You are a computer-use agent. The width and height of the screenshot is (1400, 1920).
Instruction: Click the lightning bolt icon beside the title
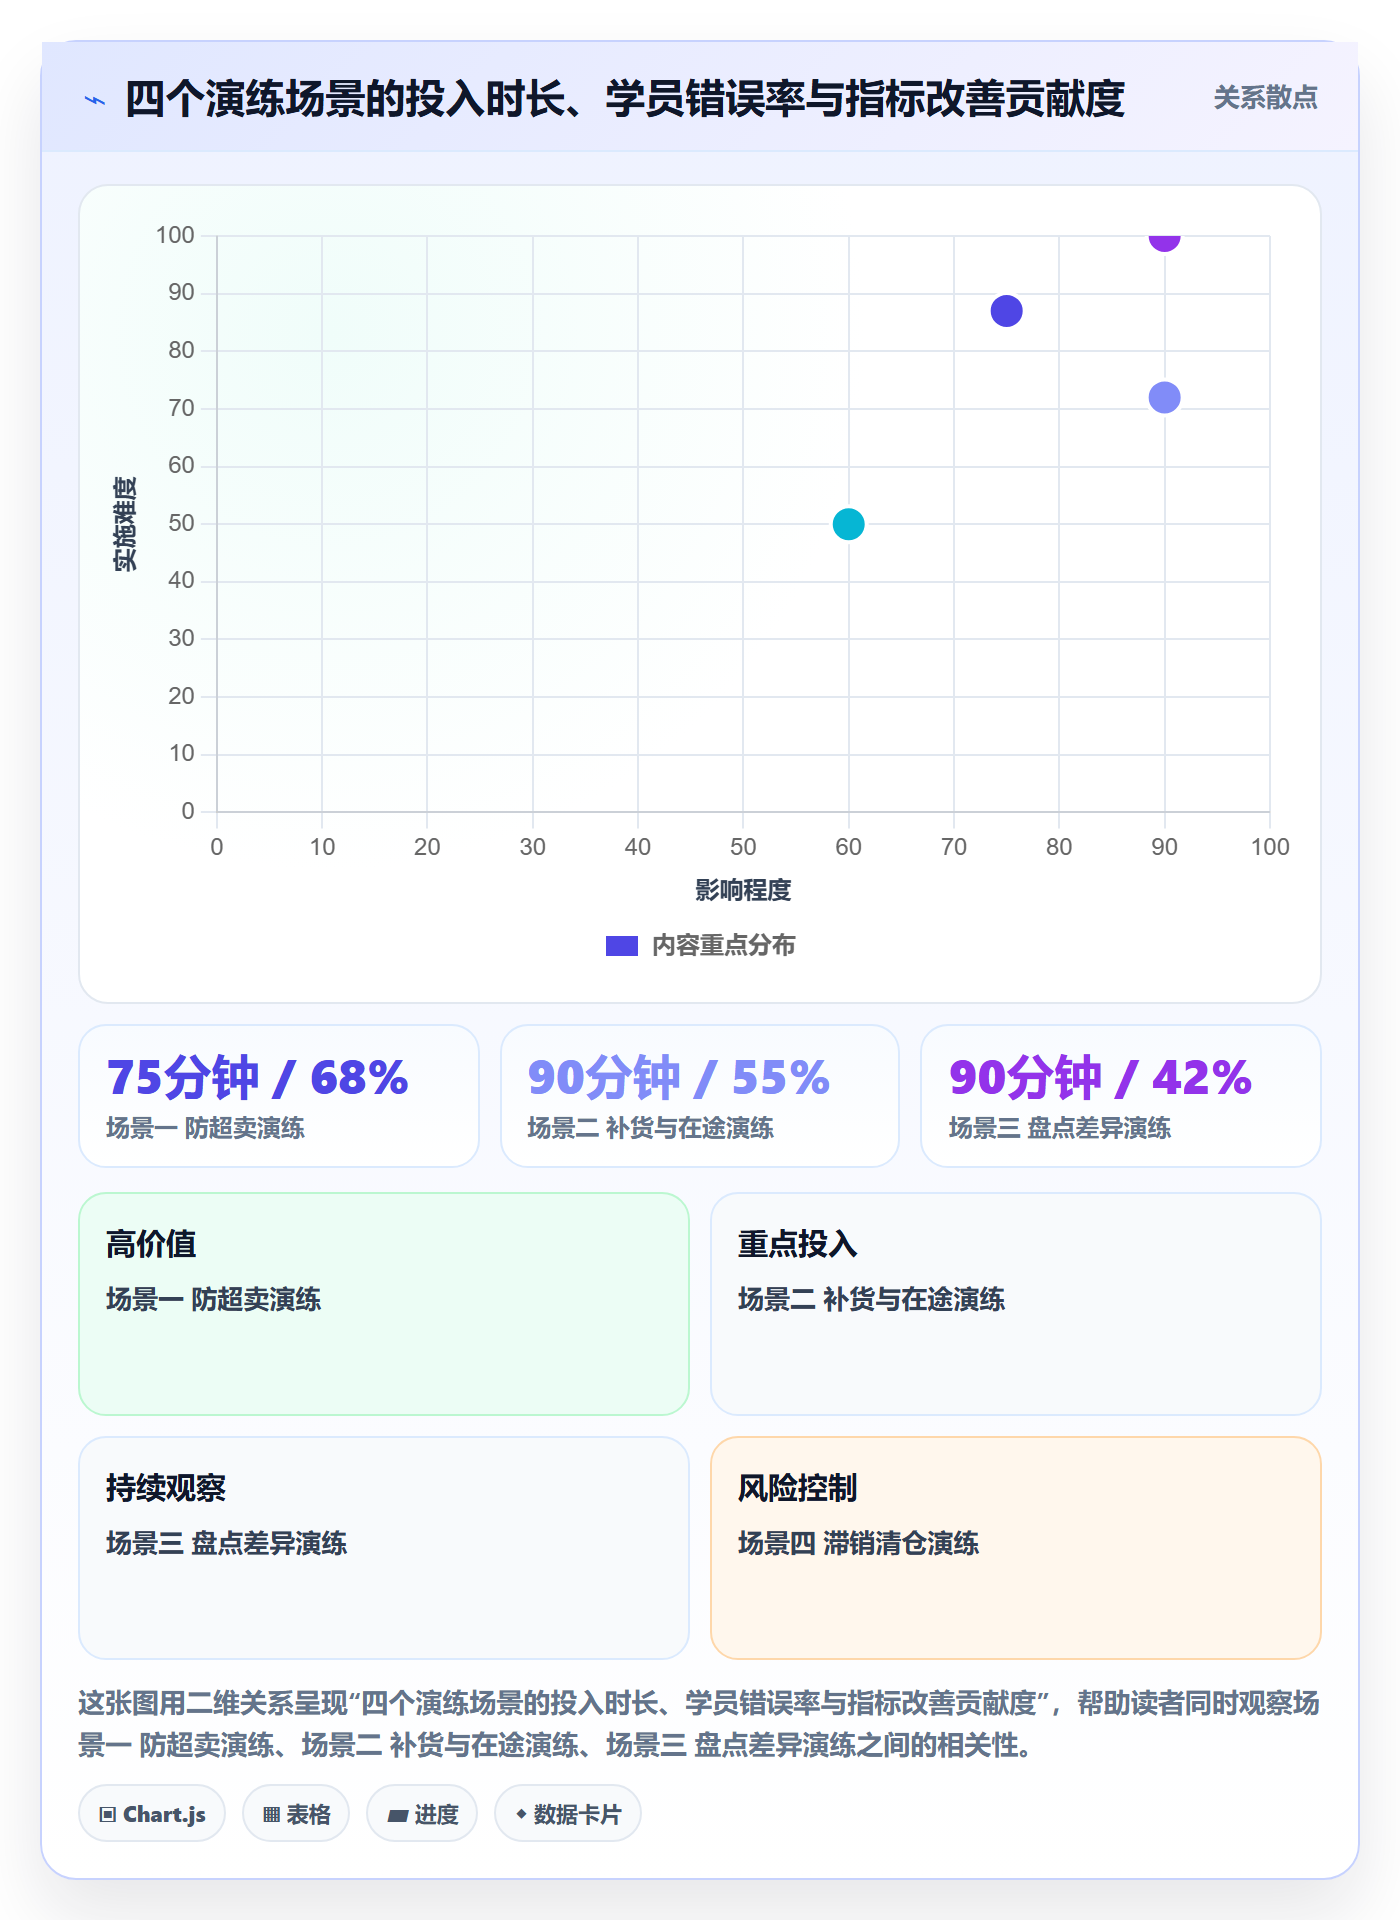point(95,100)
